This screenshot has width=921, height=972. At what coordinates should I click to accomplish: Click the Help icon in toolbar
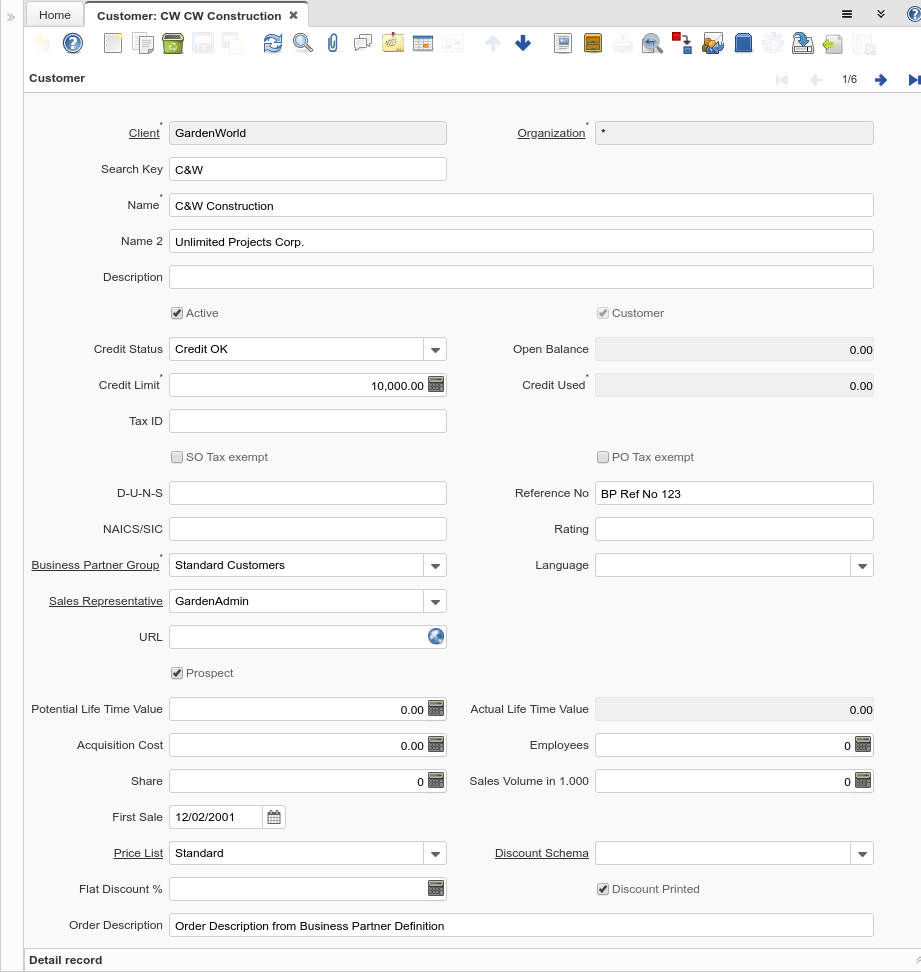(73, 43)
